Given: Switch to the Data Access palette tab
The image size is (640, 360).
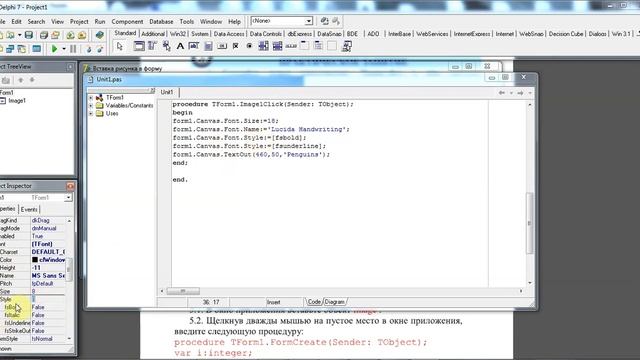Looking at the screenshot, I should click(x=229, y=34).
